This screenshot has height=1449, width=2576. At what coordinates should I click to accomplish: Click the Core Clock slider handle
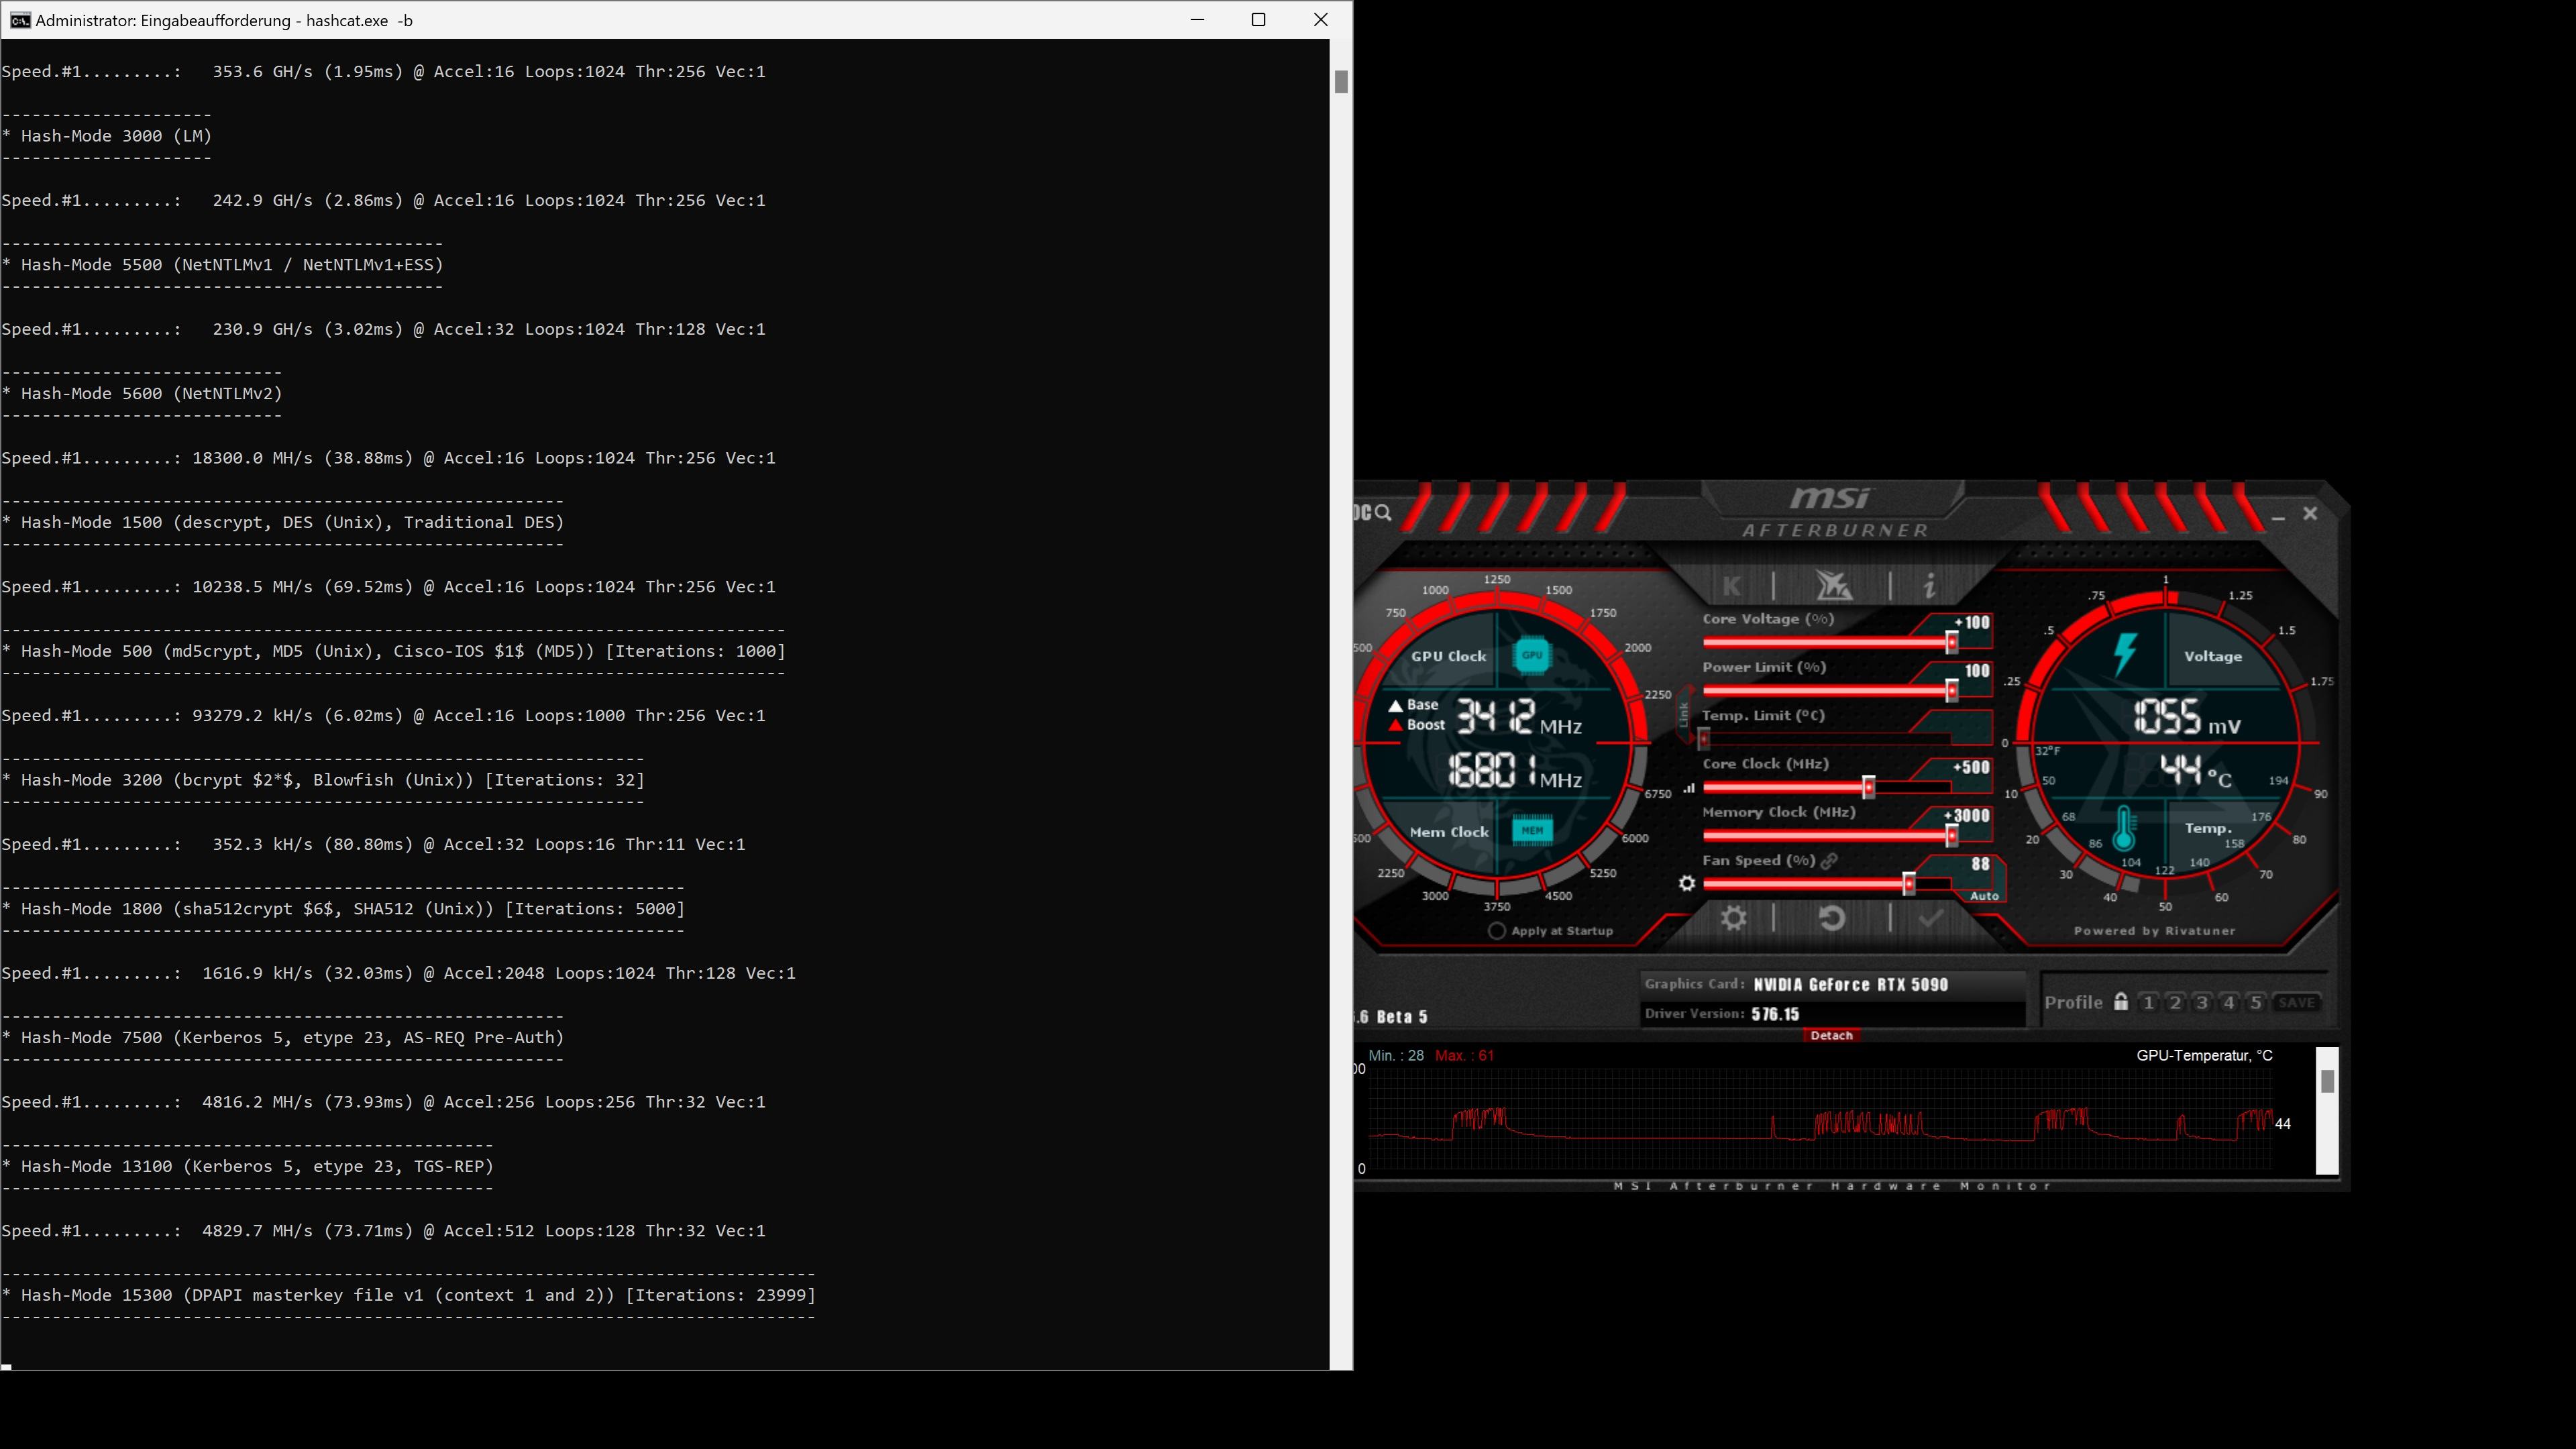1868,787
